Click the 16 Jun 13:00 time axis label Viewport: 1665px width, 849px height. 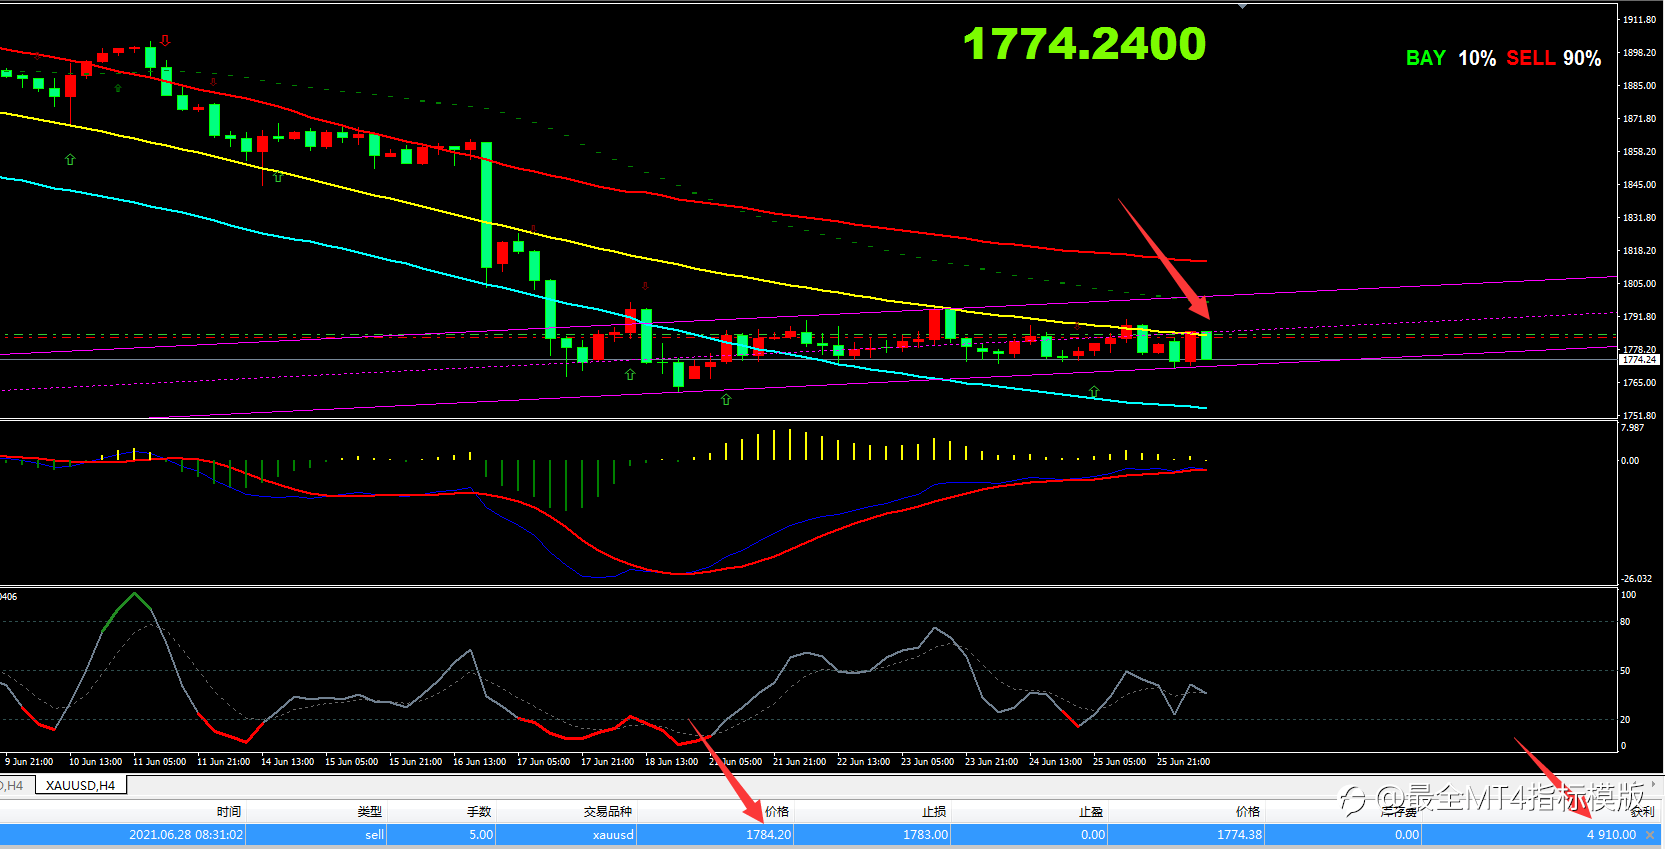click(479, 762)
